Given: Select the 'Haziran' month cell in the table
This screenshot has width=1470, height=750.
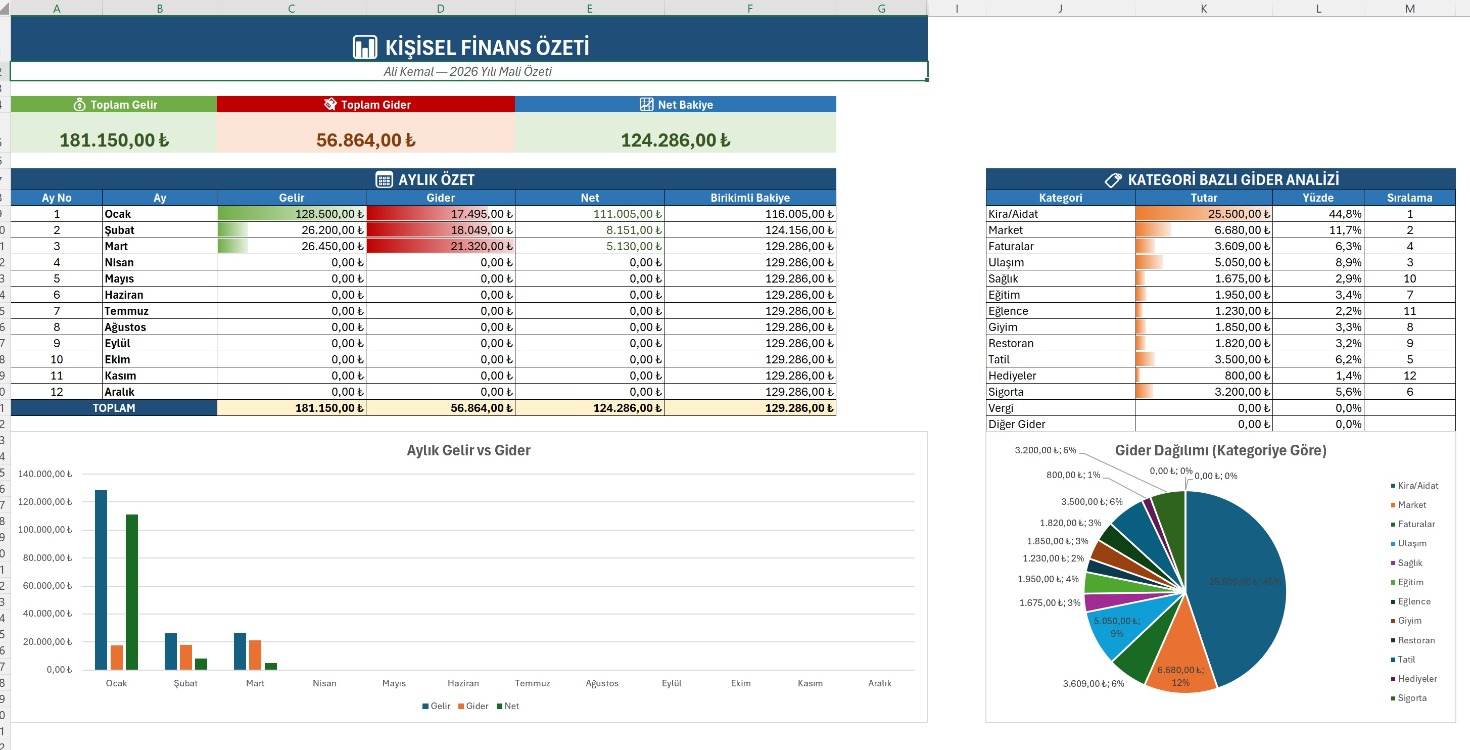Looking at the screenshot, I should [160, 295].
